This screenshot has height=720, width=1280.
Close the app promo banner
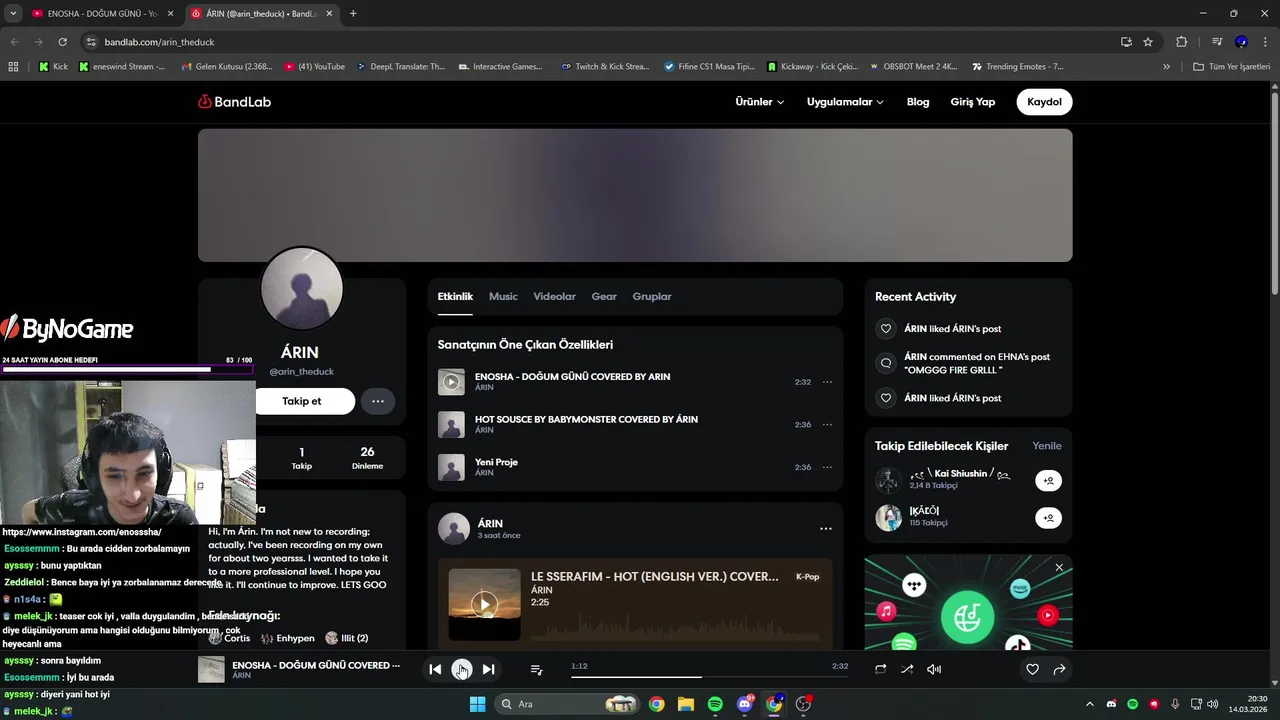pos(1059,568)
